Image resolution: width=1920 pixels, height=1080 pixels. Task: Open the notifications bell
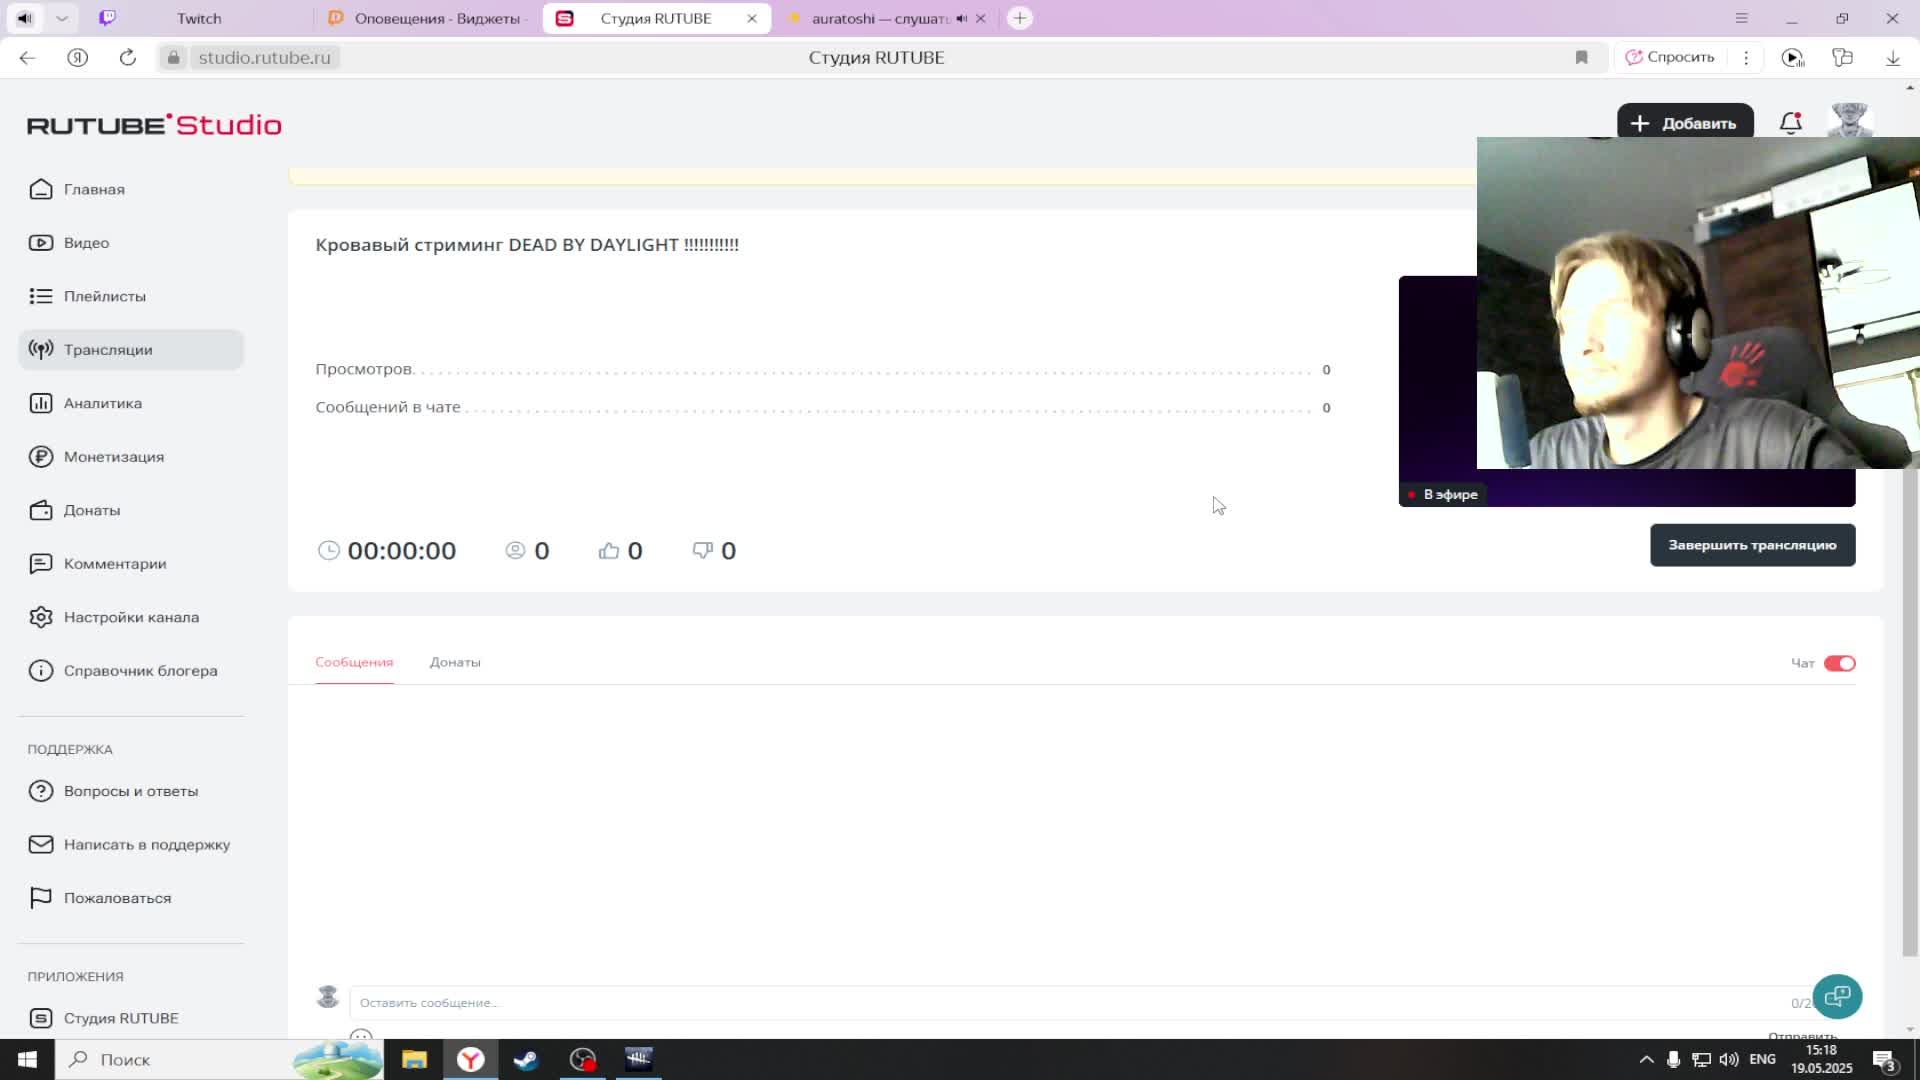tap(1791, 123)
